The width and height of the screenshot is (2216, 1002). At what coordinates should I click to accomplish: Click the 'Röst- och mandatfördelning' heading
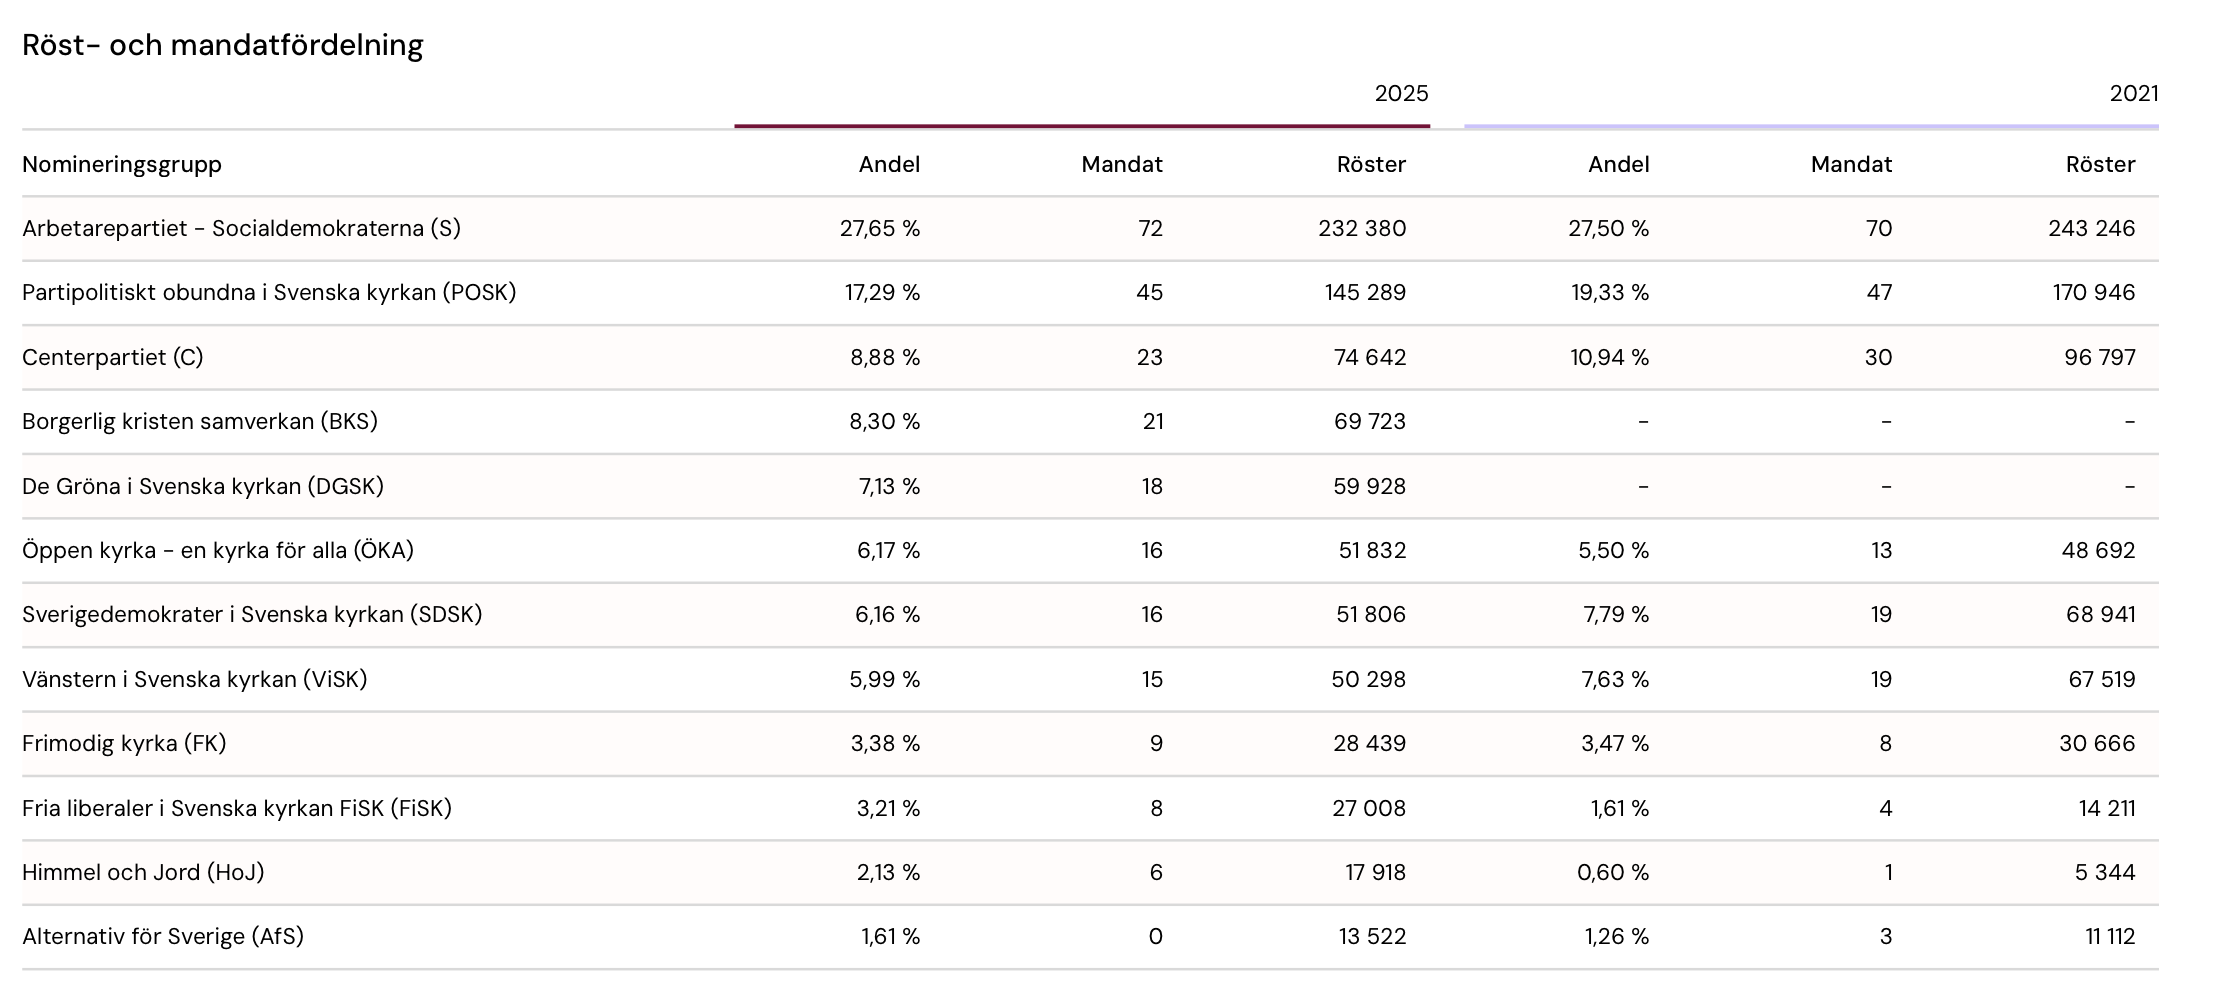click(222, 45)
